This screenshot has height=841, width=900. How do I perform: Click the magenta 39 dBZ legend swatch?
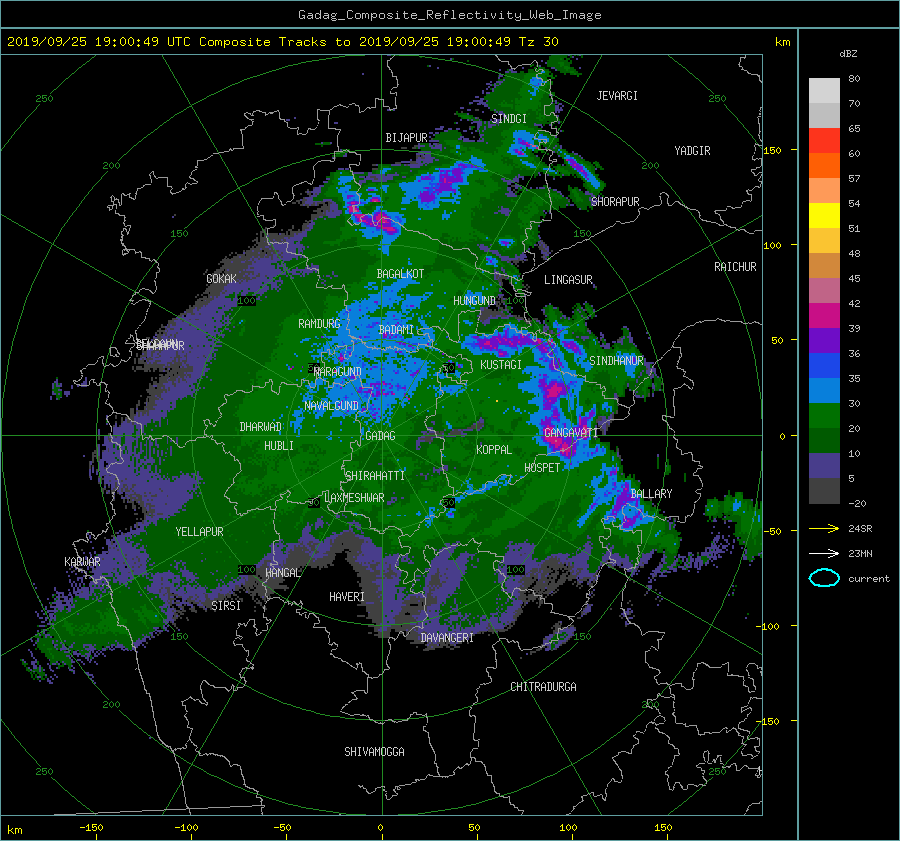coord(824,315)
